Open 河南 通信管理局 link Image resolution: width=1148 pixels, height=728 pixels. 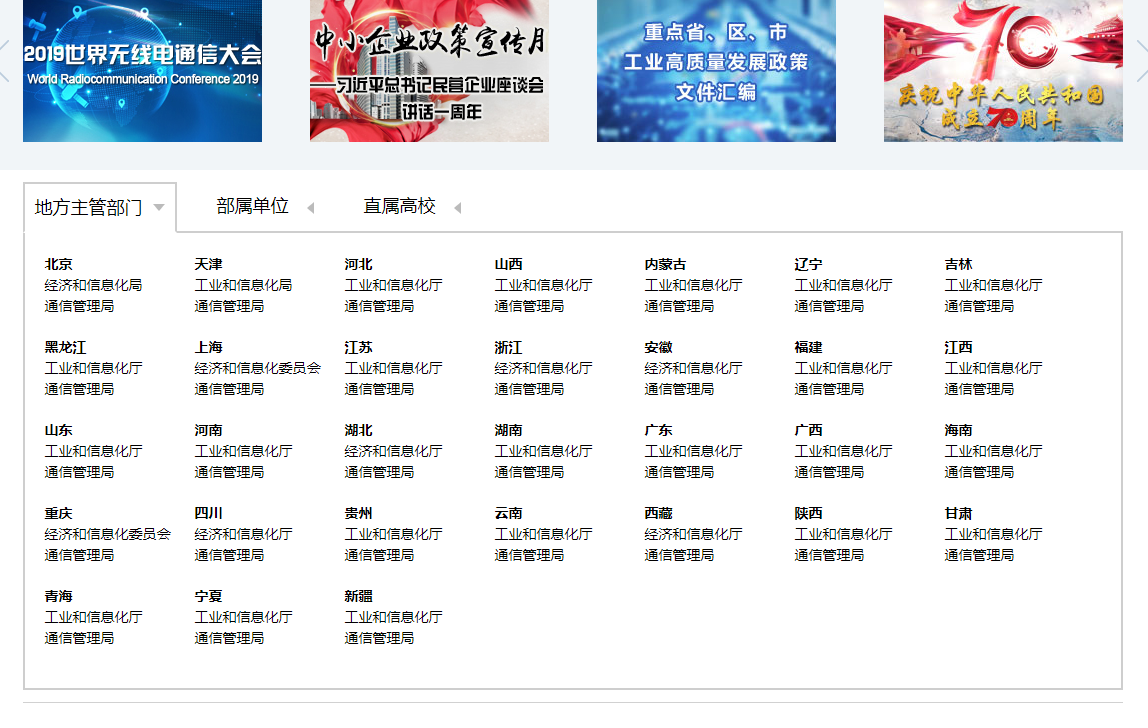(x=229, y=472)
